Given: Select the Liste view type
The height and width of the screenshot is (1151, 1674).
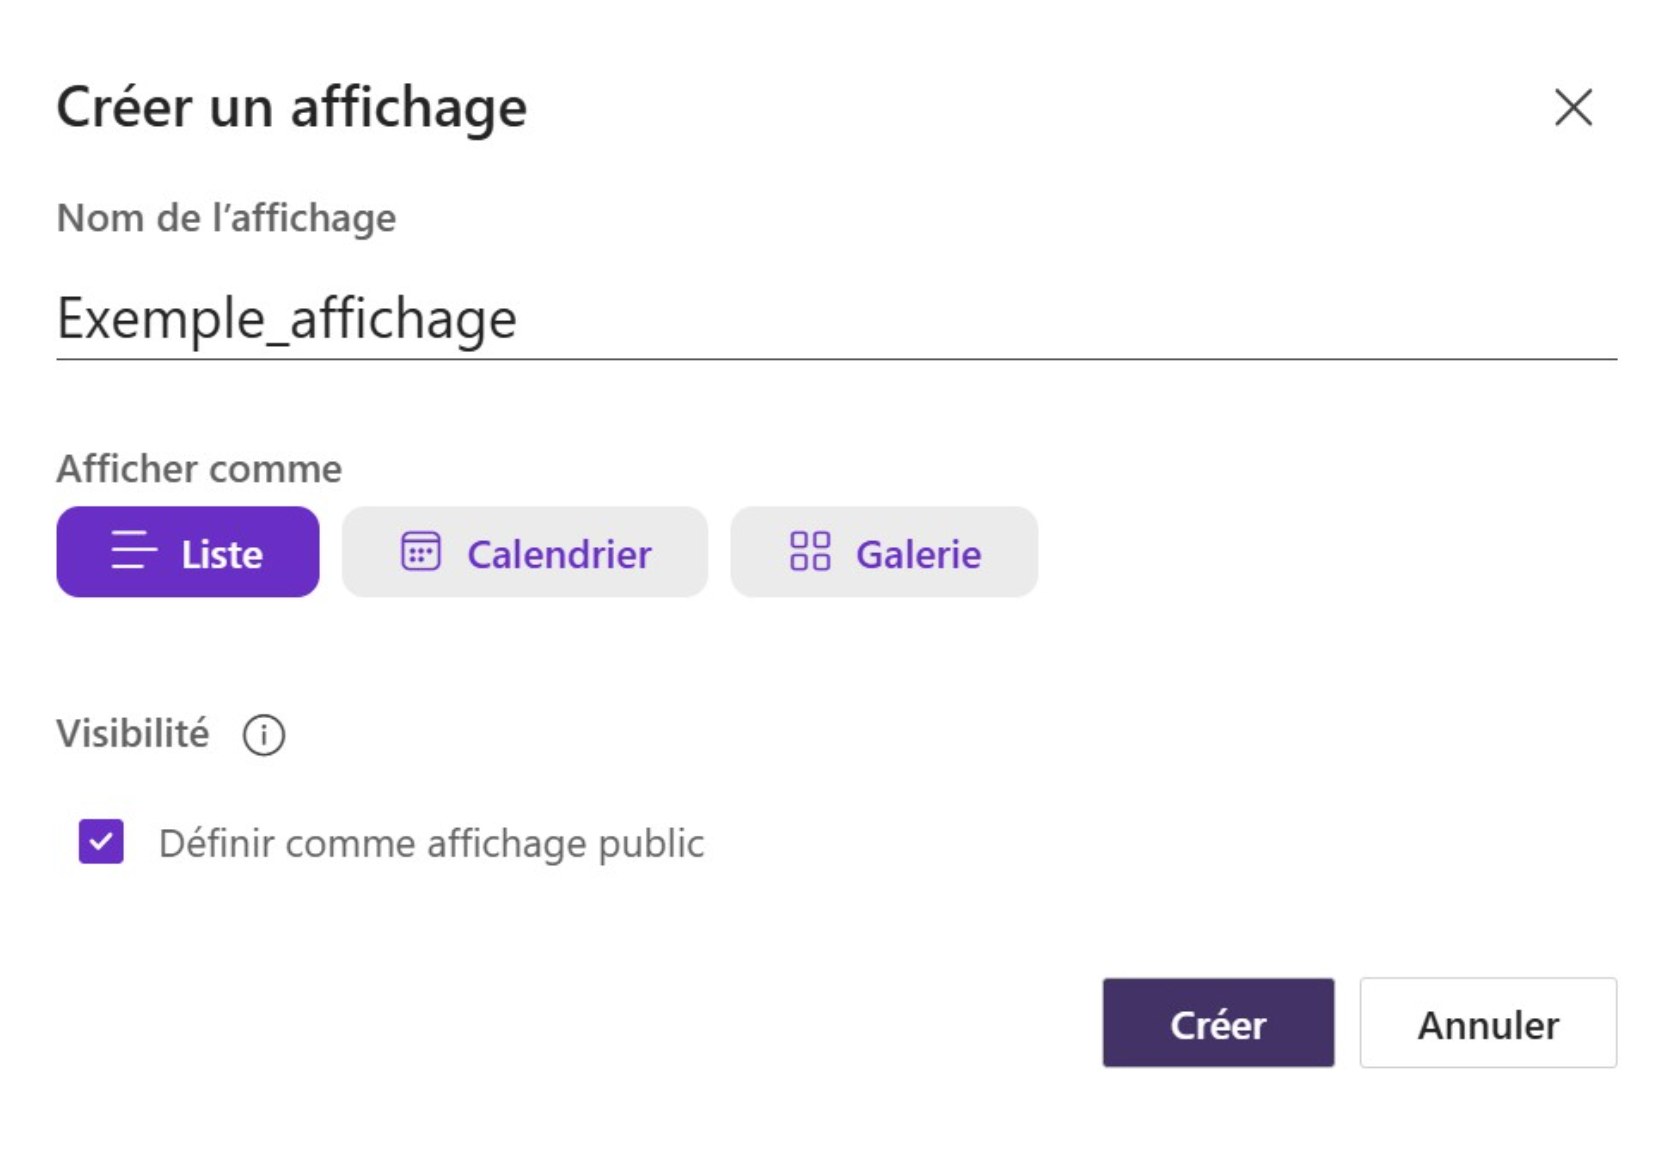Looking at the screenshot, I should coord(188,552).
